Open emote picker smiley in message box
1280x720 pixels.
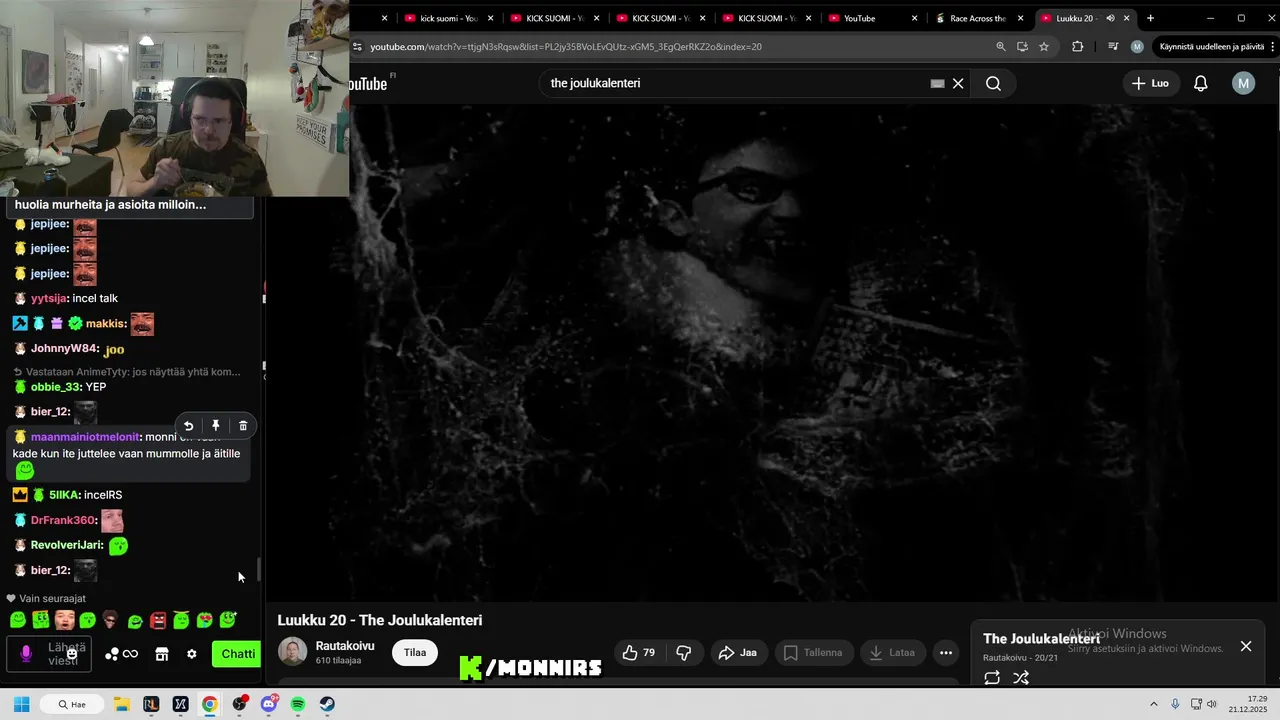click(x=71, y=654)
